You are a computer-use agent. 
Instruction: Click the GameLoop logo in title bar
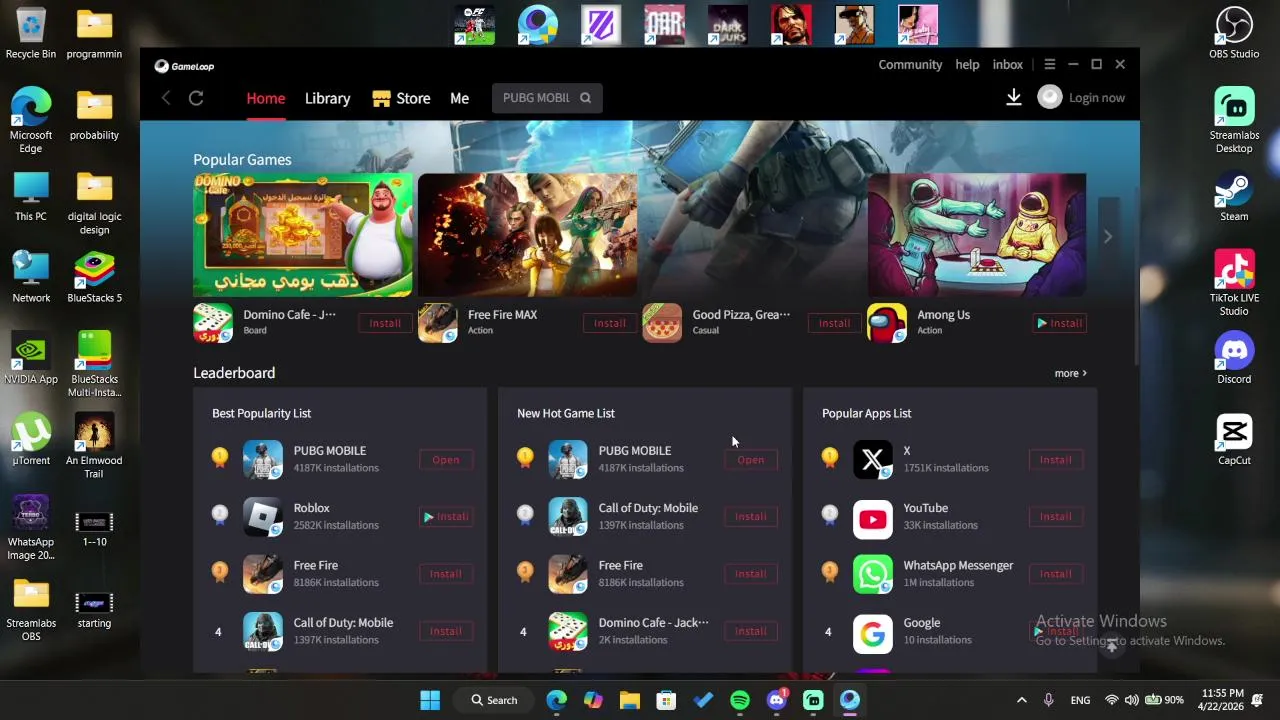coord(184,66)
